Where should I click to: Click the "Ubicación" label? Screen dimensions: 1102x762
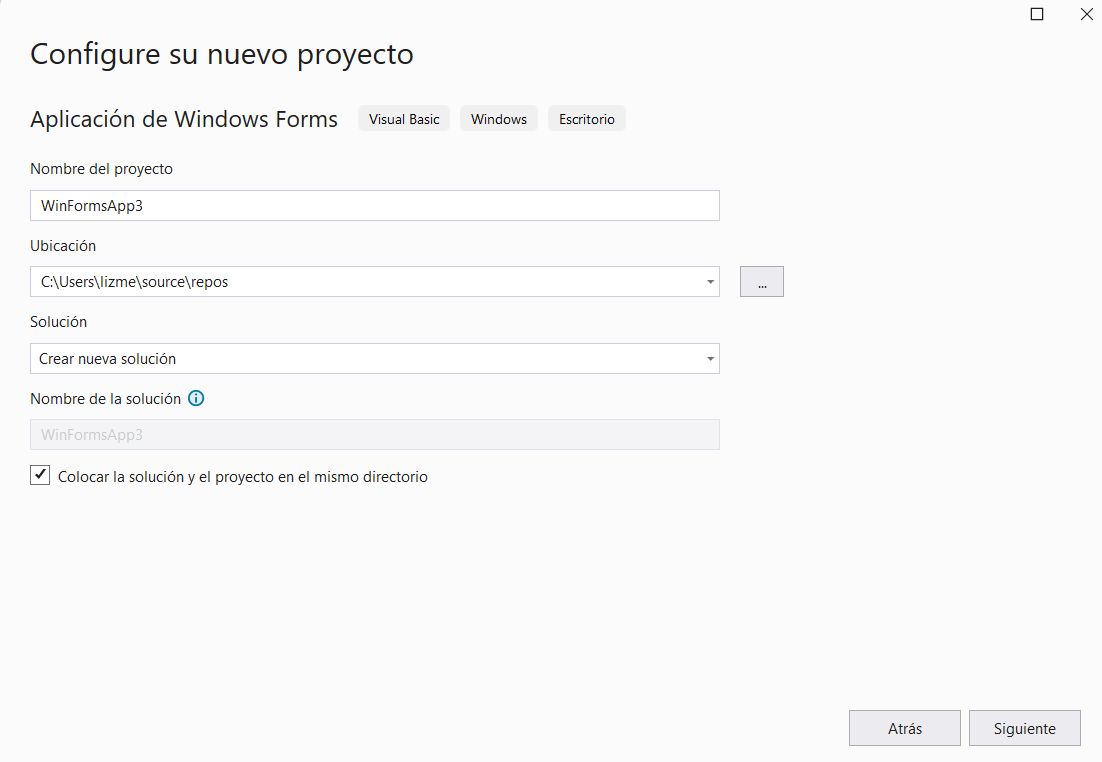(x=62, y=245)
